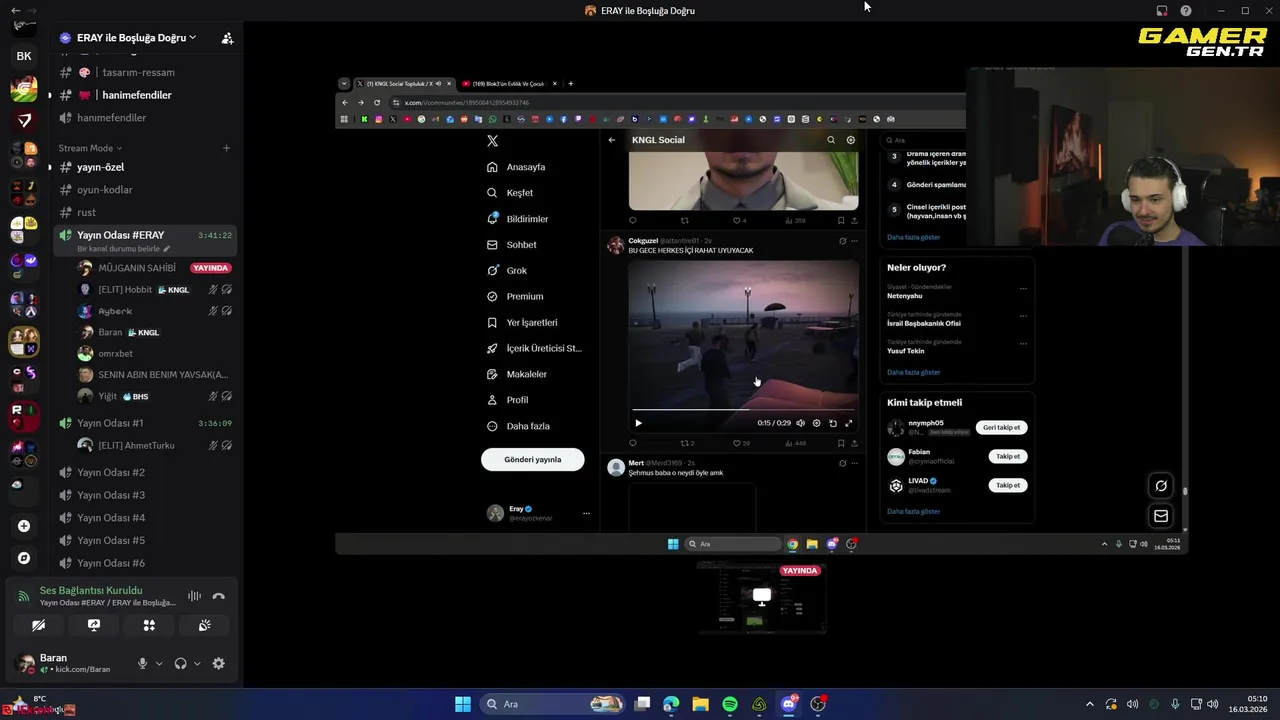Viewport: 1280px width, 720px height.
Task: Open the activities launcher icon
Action: pyautogui.click(x=149, y=625)
